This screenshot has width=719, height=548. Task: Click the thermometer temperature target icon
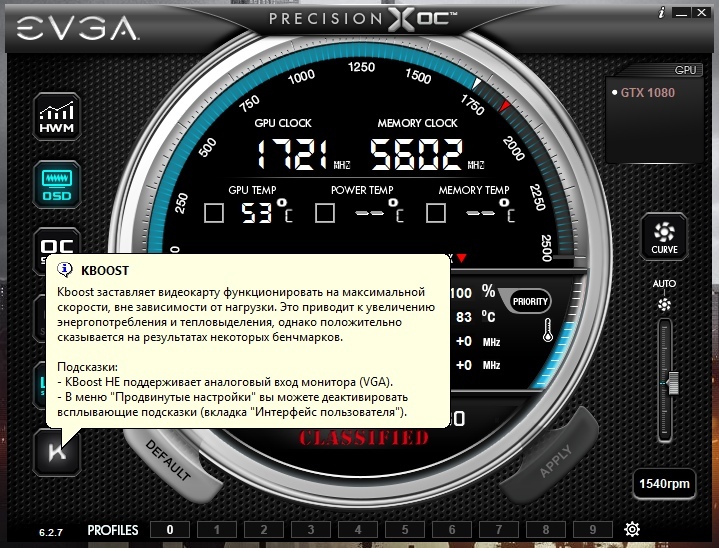click(x=548, y=330)
